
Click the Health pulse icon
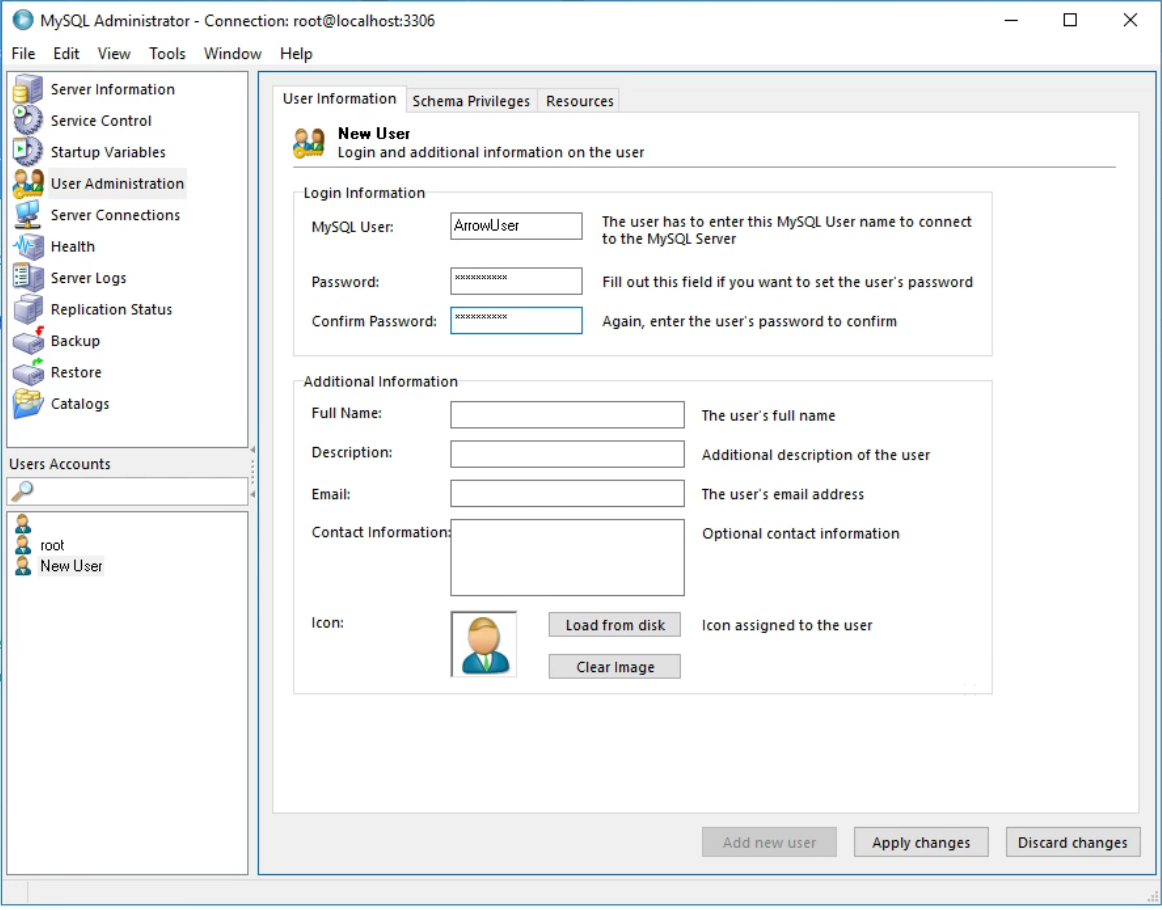[x=27, y=246]
